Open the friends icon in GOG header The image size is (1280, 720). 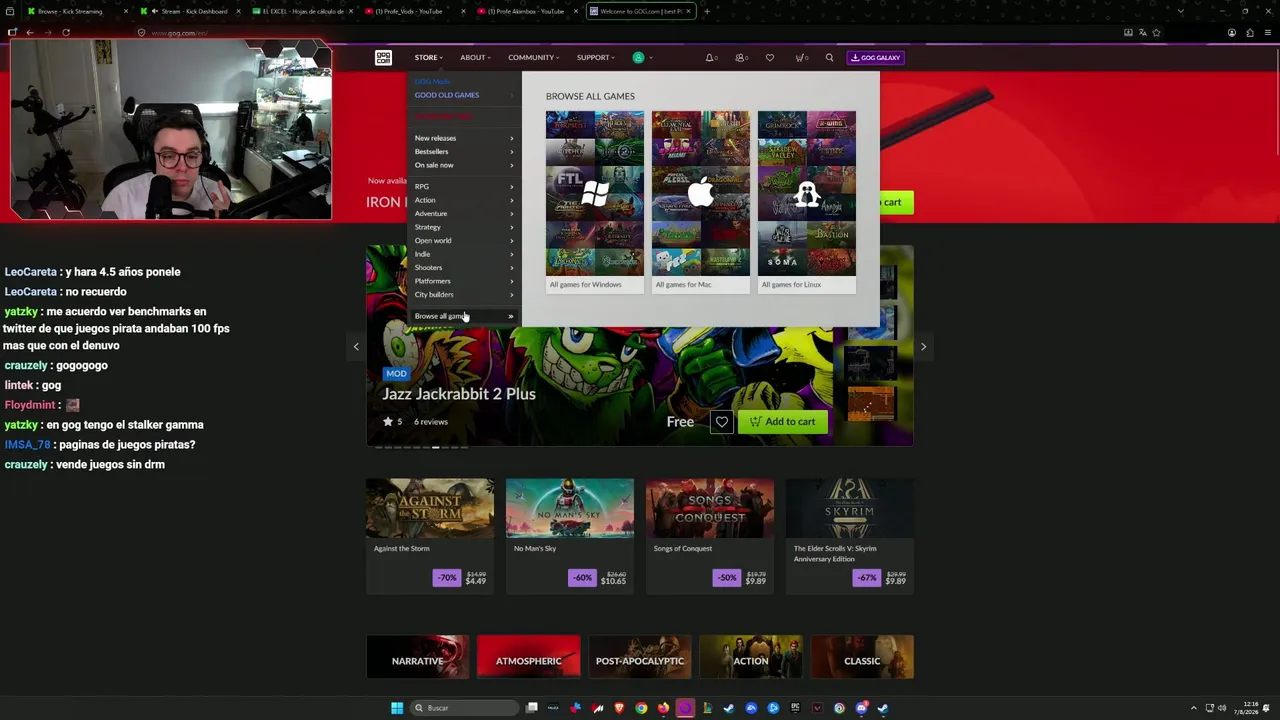click(741, 58)
